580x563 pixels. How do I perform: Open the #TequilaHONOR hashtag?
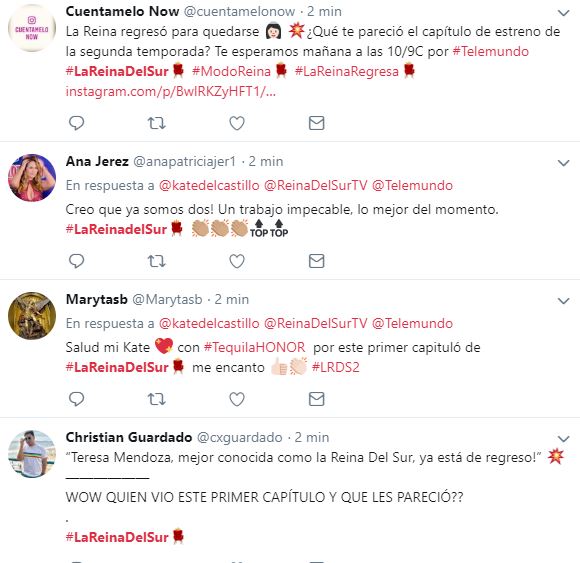(254, 347)
